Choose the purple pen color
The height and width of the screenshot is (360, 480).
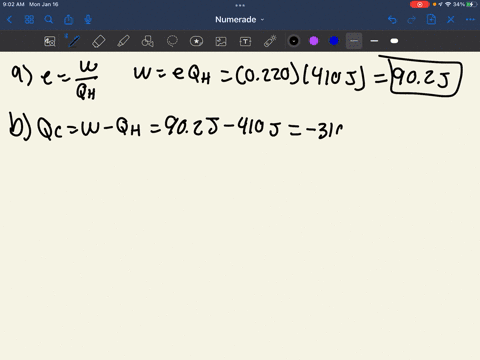[314, 41]
